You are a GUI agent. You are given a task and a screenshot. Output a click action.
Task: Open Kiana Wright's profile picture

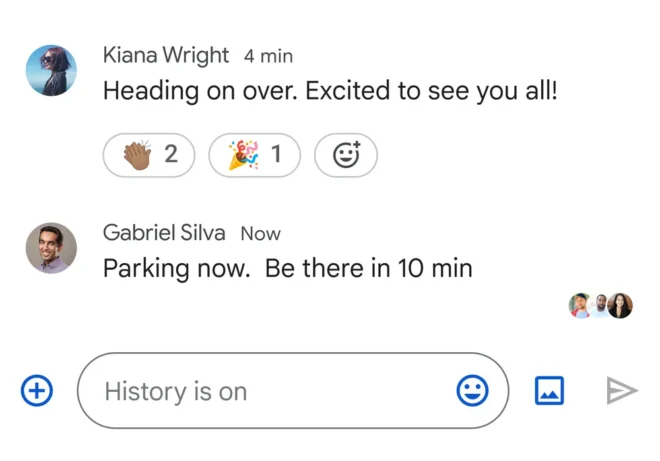[51, 70]
